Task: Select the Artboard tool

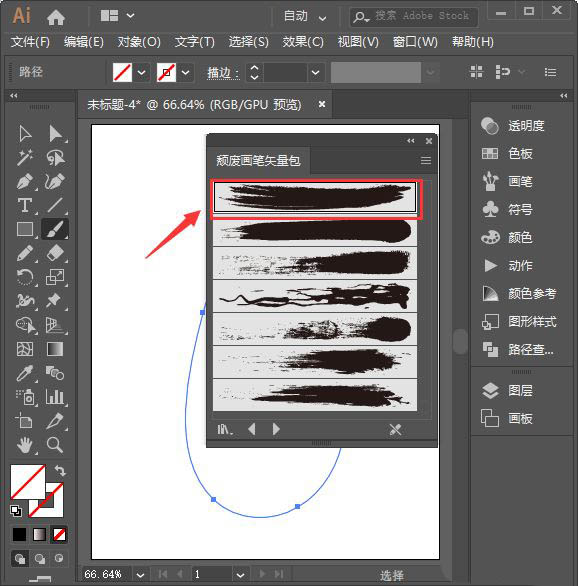Action: tap(25, 421)
